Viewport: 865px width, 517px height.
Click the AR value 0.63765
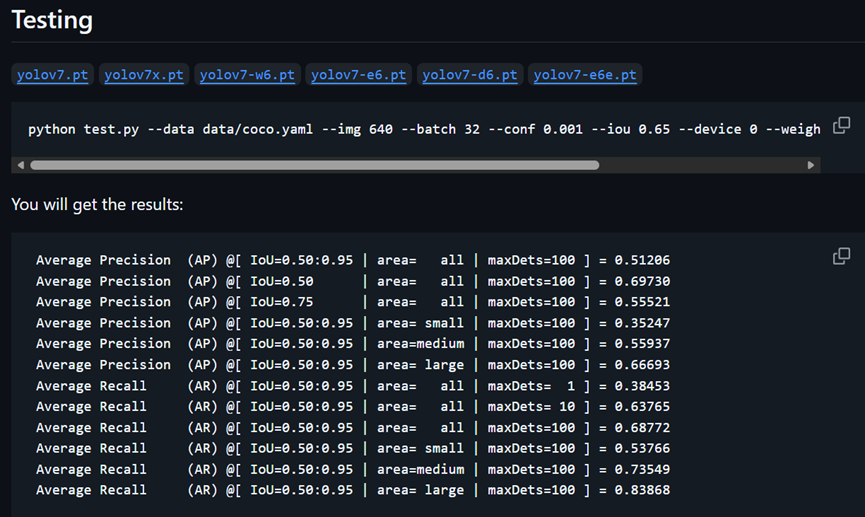click(x=642, y=407)
